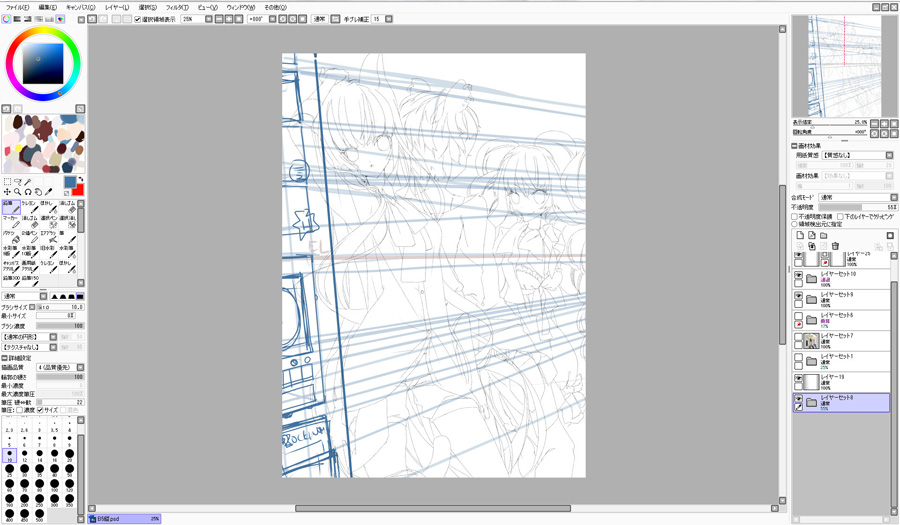Open the ファイル (File) menu
Image resolution: width=900 pixels, height=525 pixels.
[17, 7]
